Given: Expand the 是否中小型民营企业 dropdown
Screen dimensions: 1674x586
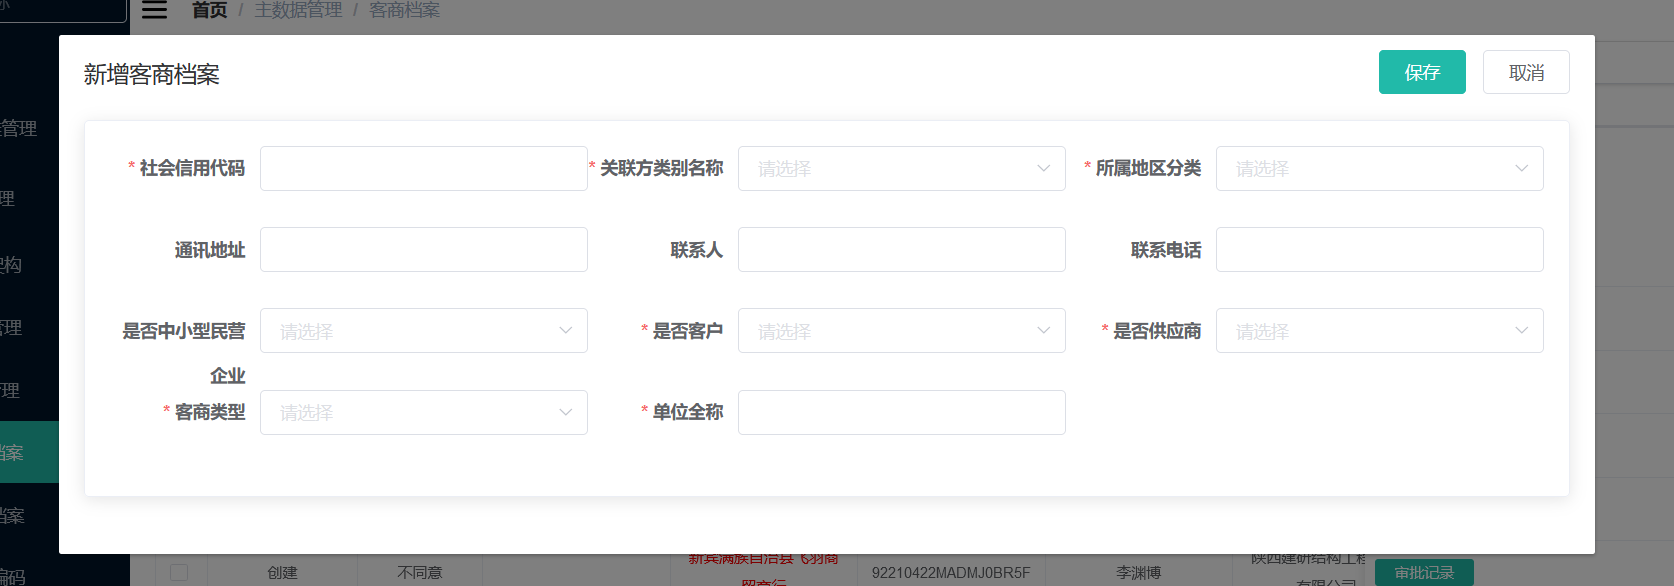Looking at the screenshot, I should 423,331.
